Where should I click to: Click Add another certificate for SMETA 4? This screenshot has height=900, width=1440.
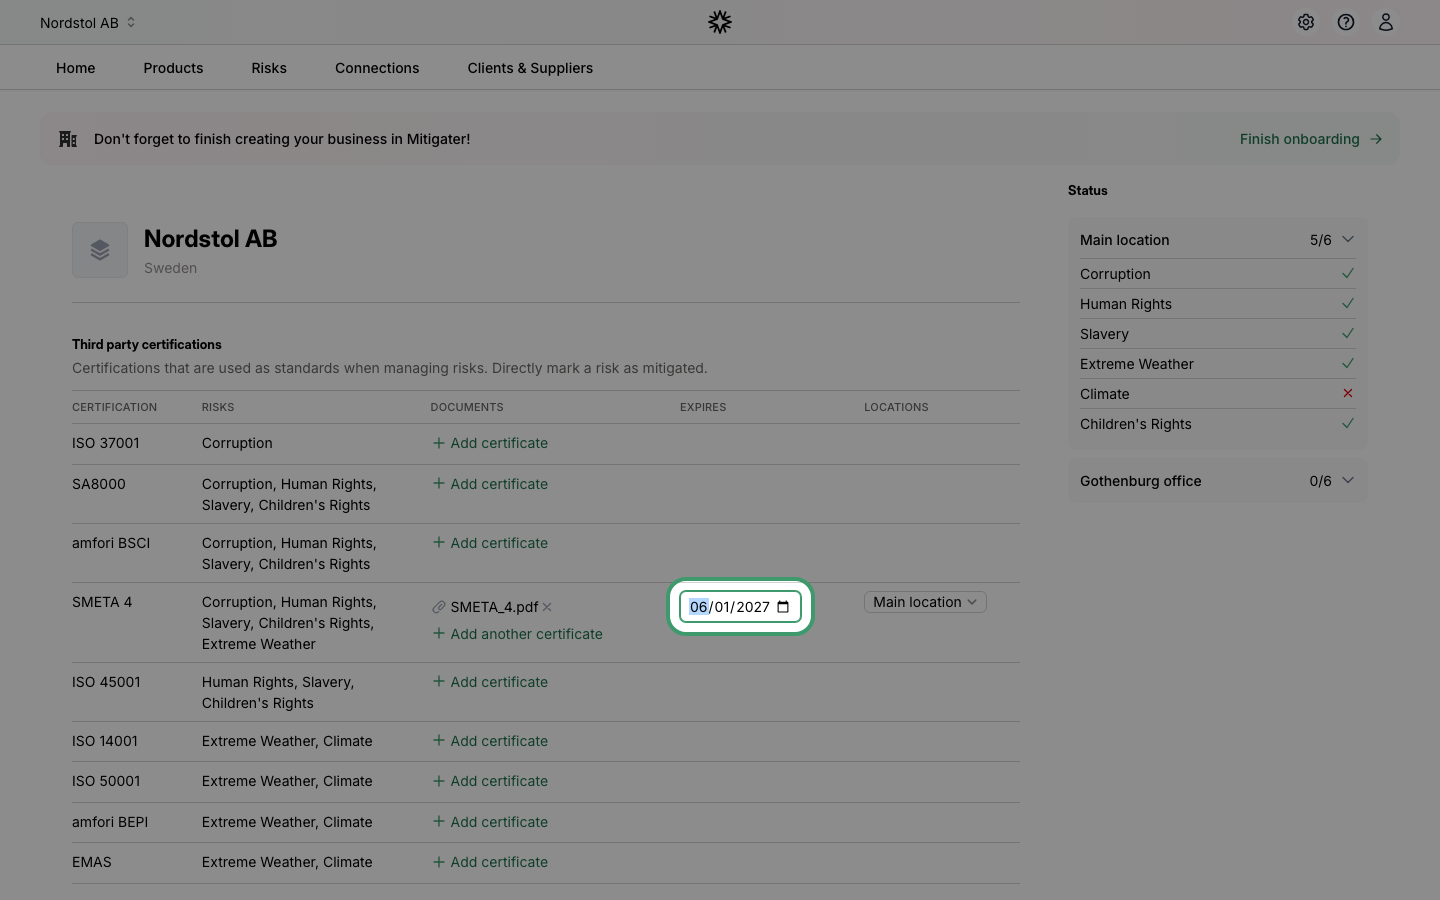pos(517,634)
